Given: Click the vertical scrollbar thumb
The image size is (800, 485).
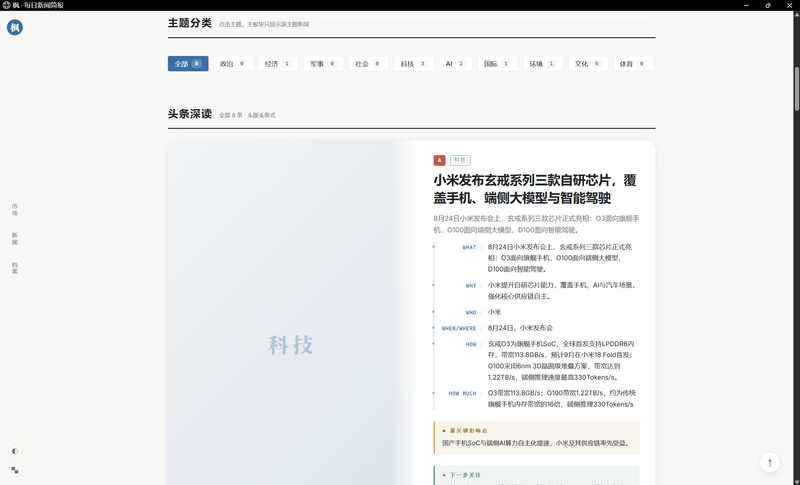Looking at the screenshot, I should [796, 88].
